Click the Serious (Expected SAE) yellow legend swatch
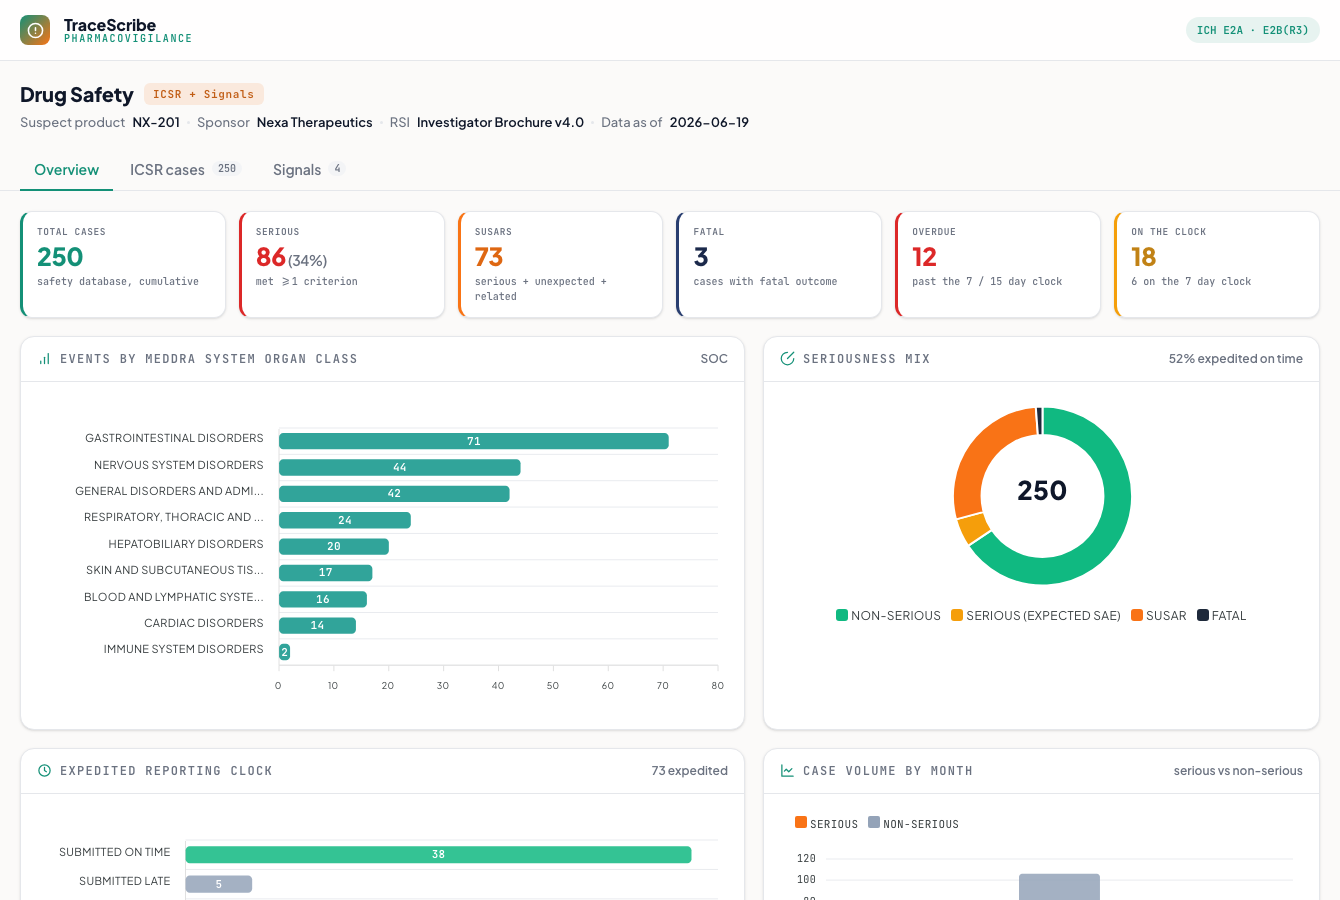The height and width of the screenshot is (900, 1340). click(957, 615)
